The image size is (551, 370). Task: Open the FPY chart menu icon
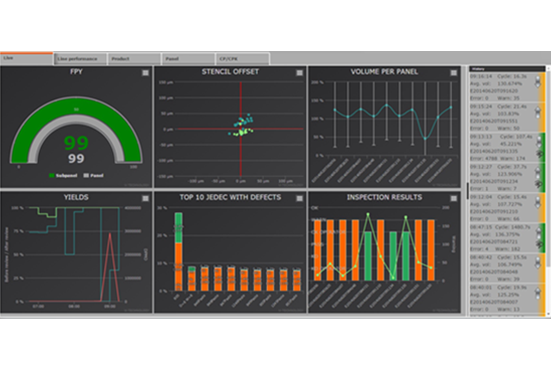click(x=145, y=73)
